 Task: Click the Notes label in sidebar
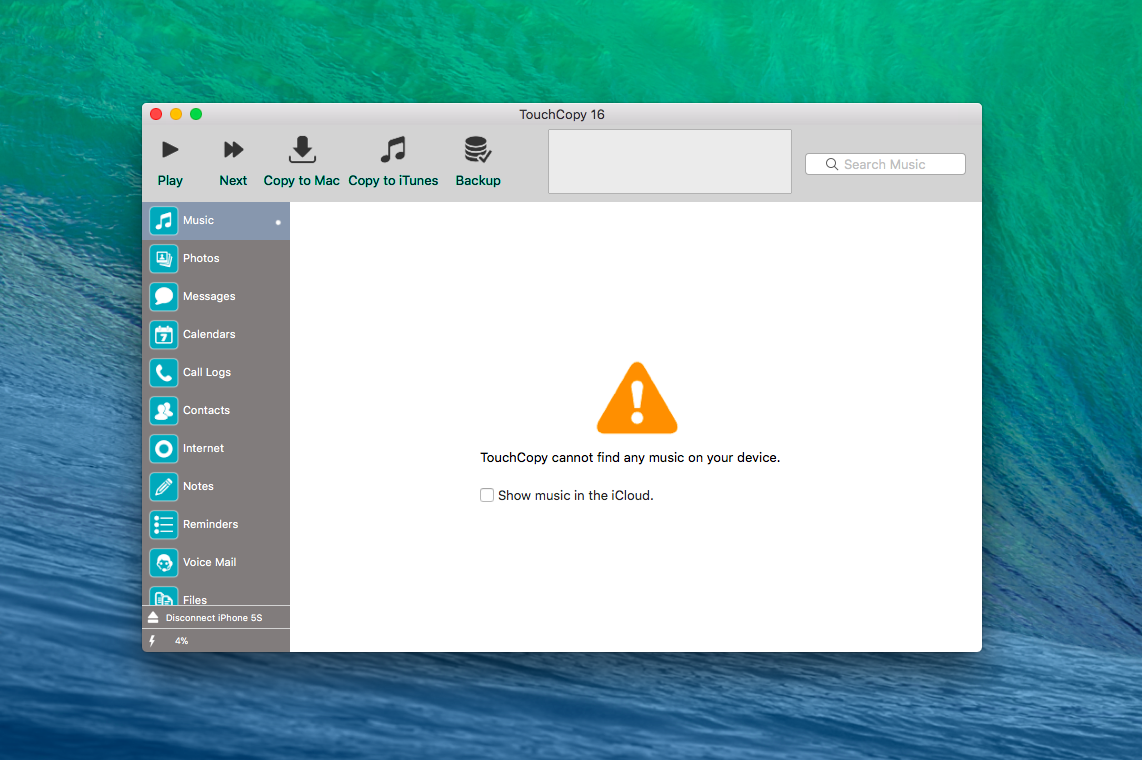coord(198,486)
